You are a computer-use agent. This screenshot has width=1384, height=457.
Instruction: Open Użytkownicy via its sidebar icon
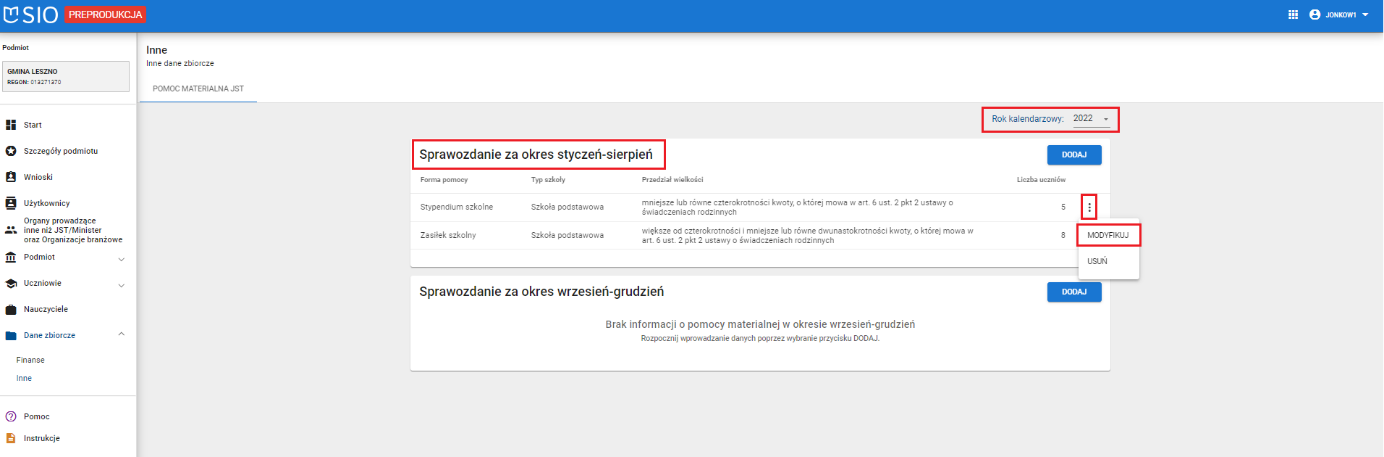11,203
